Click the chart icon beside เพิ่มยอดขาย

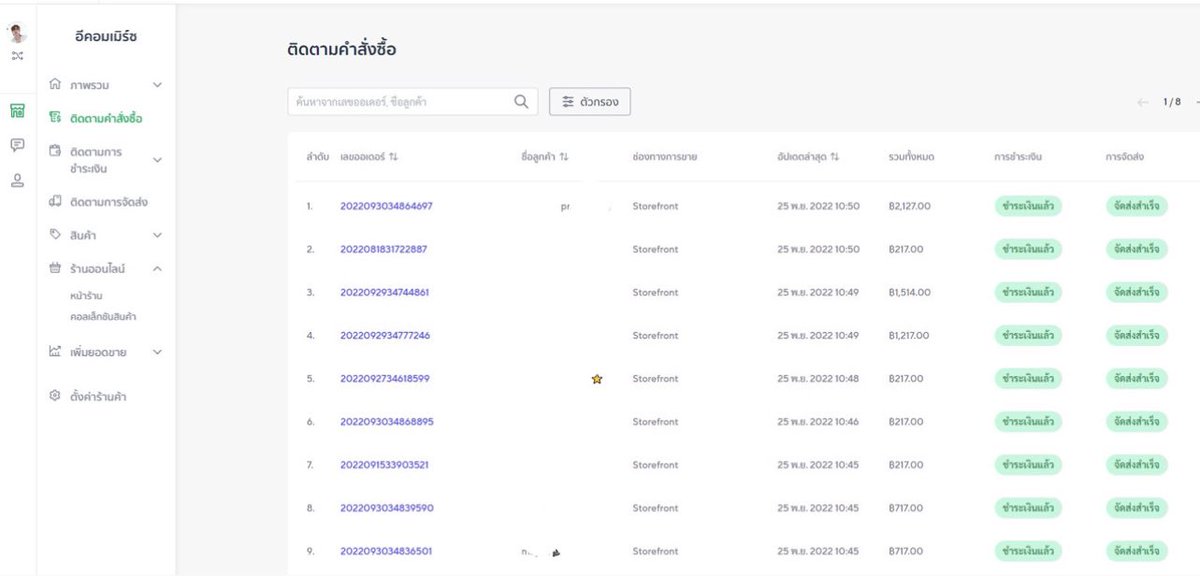[55, 352]
